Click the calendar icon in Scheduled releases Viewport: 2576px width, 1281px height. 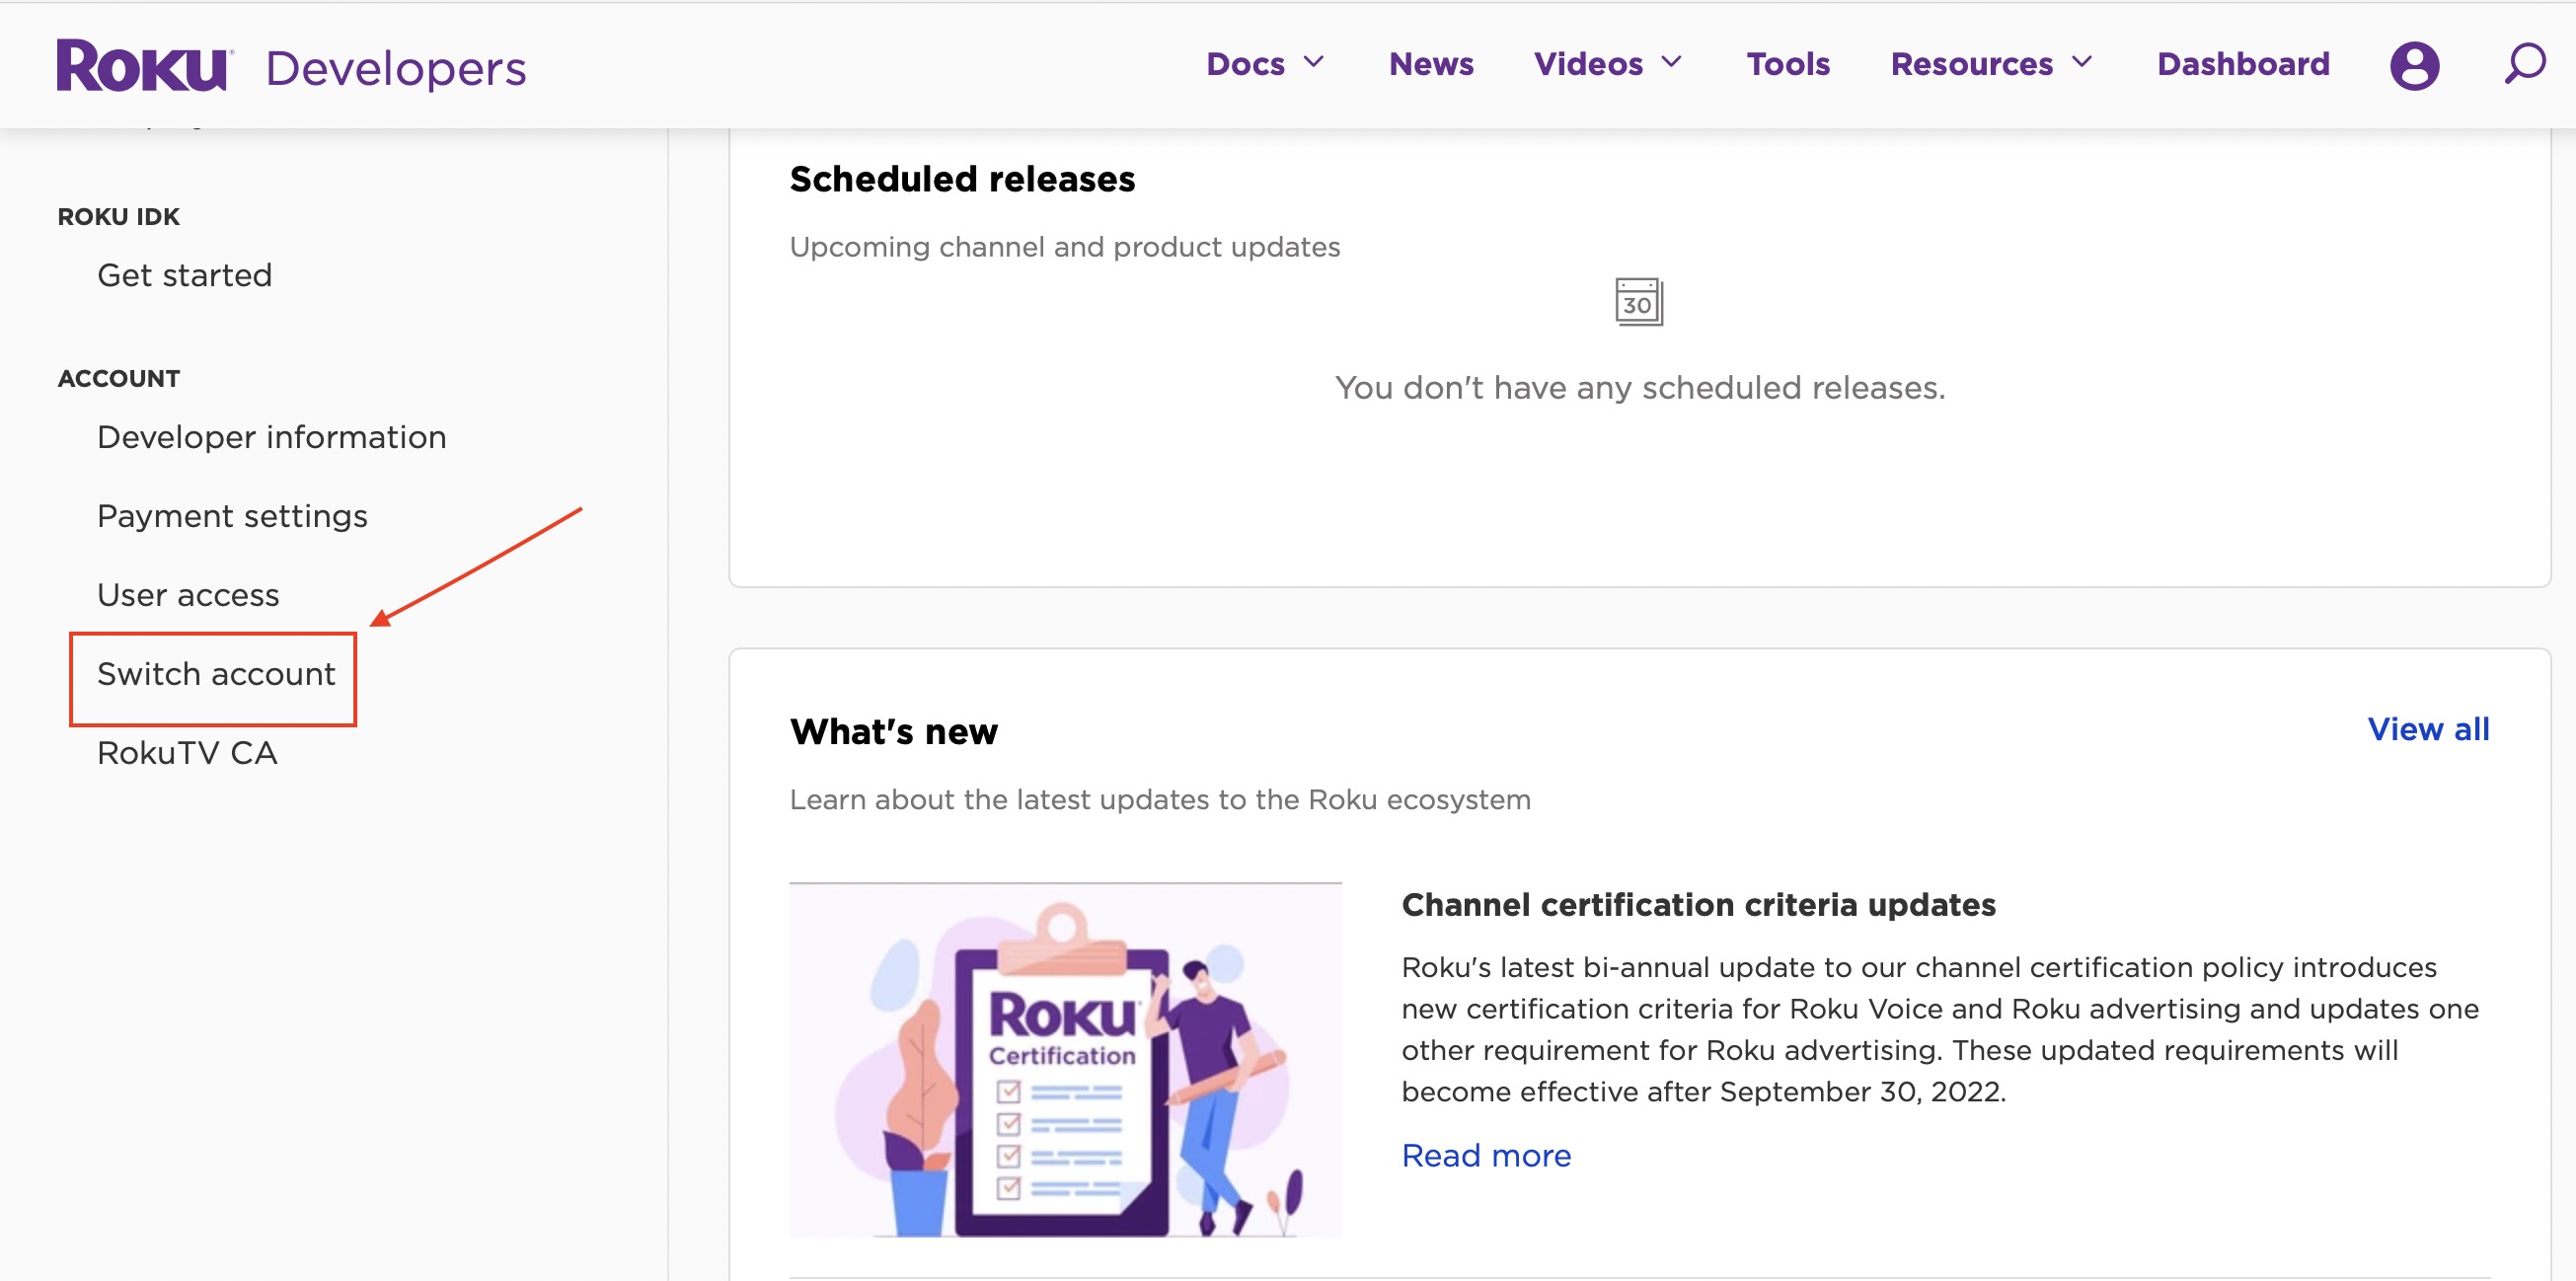(1639, 302)
